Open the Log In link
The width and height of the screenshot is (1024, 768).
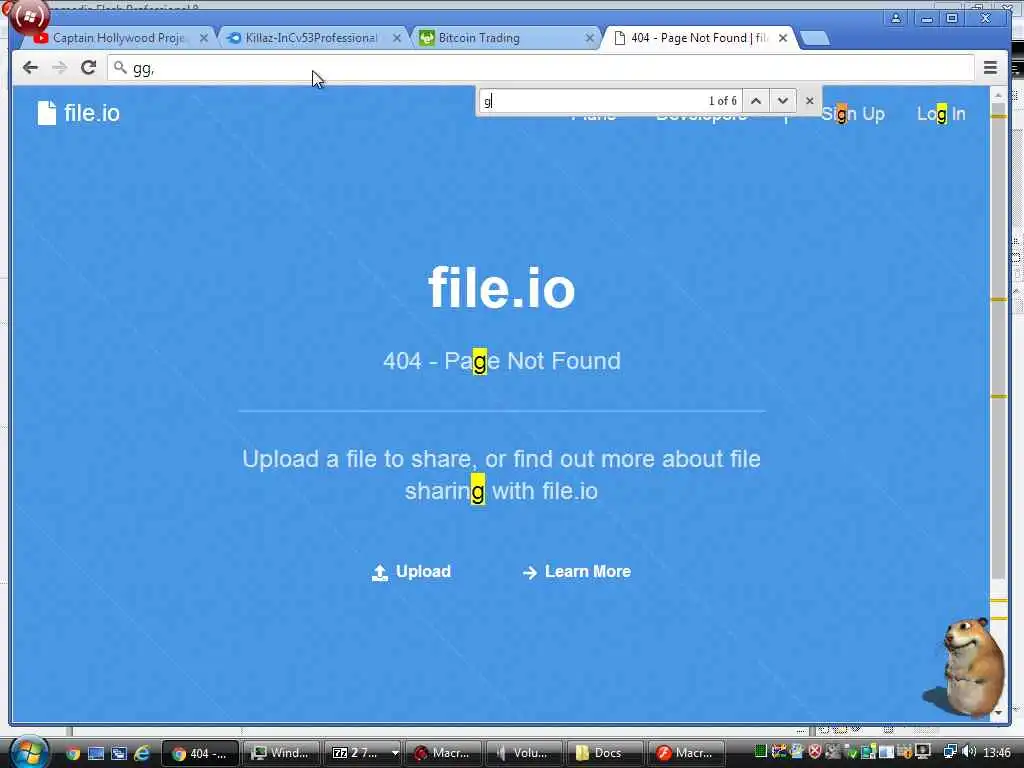pyautogui.click(x=941, y=114)
